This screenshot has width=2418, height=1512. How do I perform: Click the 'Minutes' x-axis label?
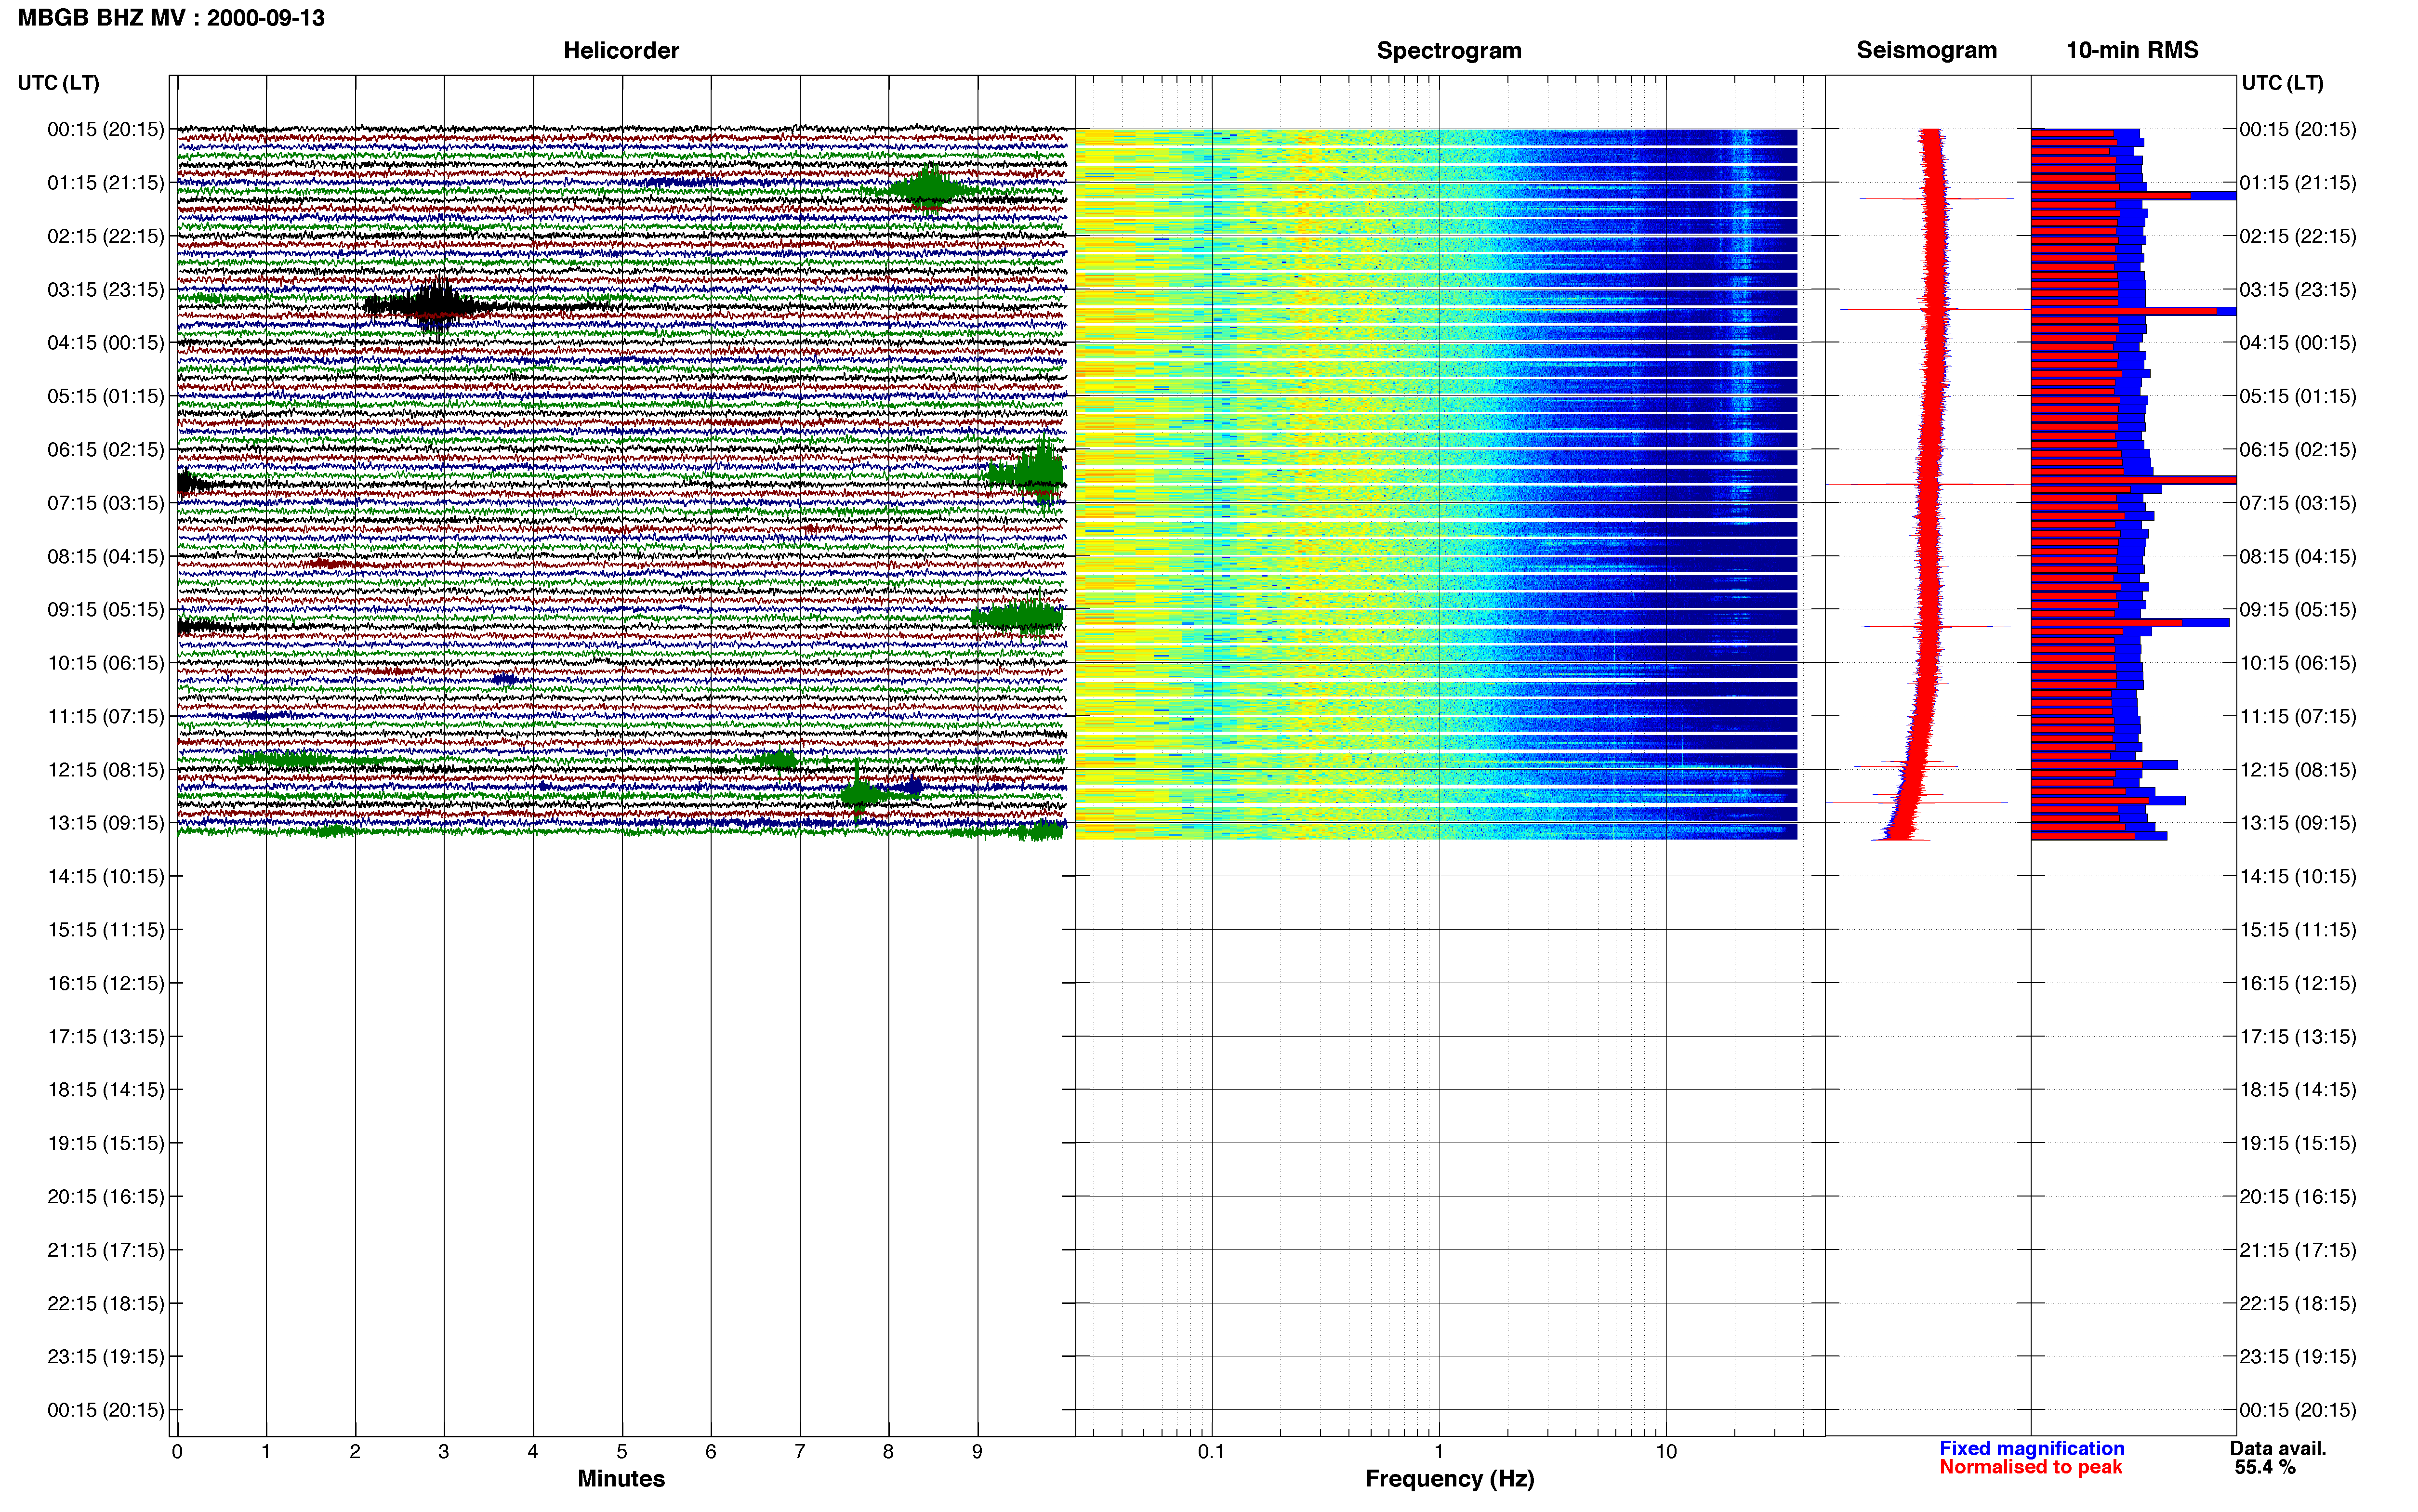[x=621, y=1479]
